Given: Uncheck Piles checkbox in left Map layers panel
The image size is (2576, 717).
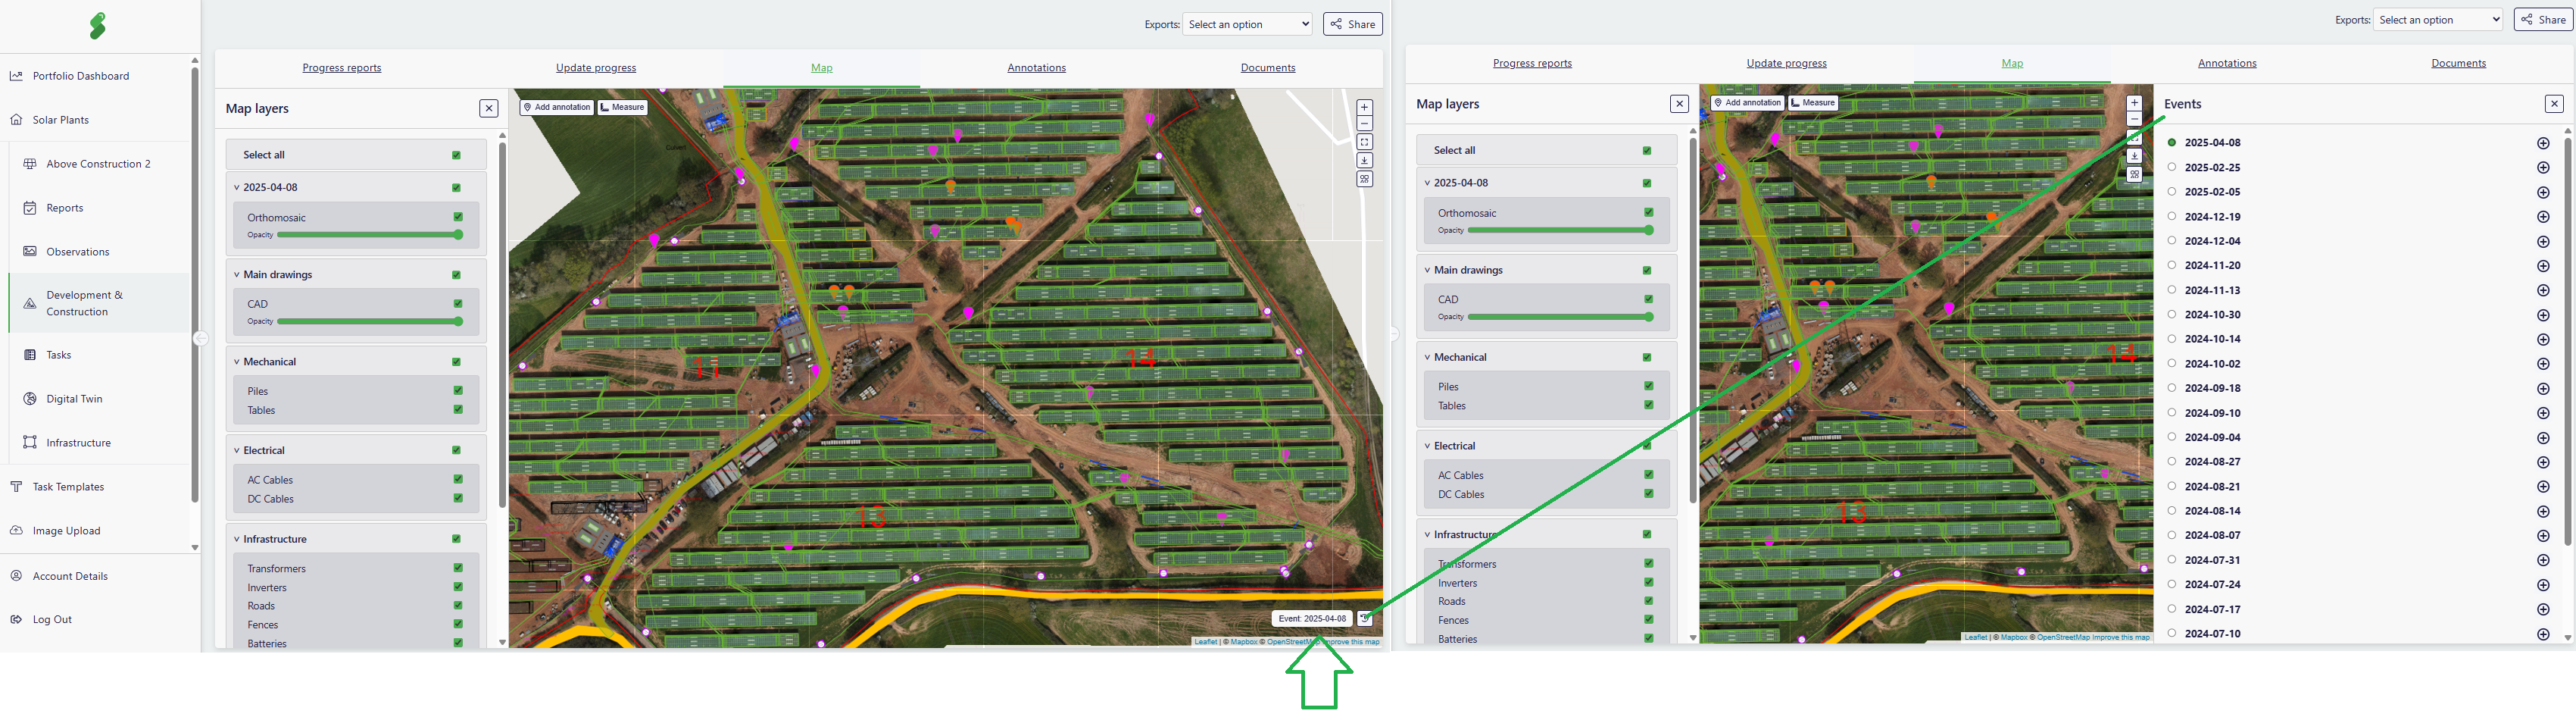Looking at the screenshot, I should click(458, 391).
